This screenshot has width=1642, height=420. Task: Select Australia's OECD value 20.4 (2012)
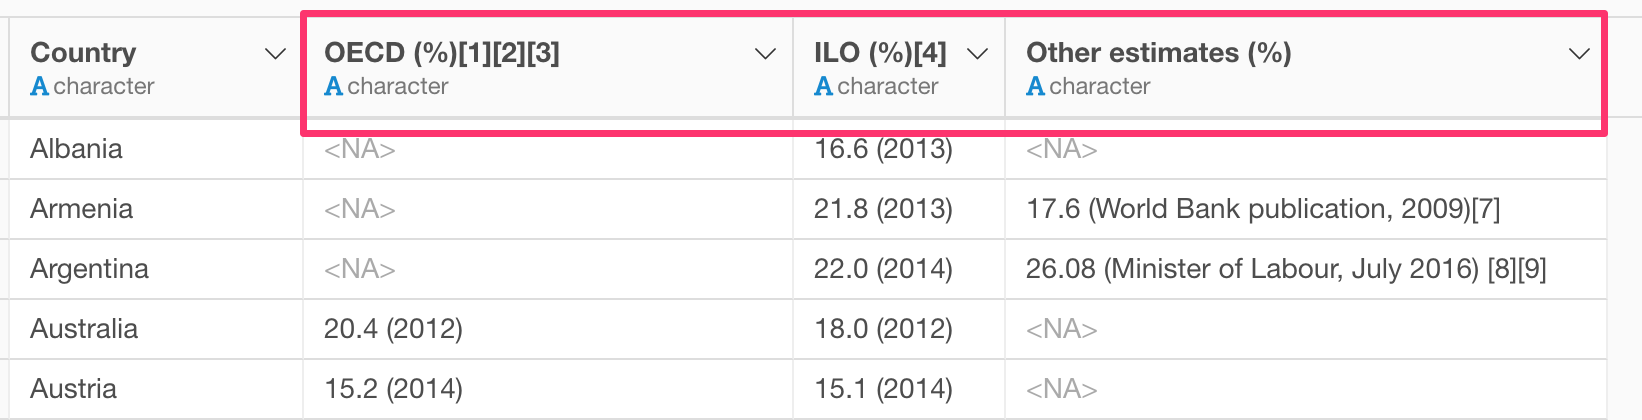click(548, 329)
